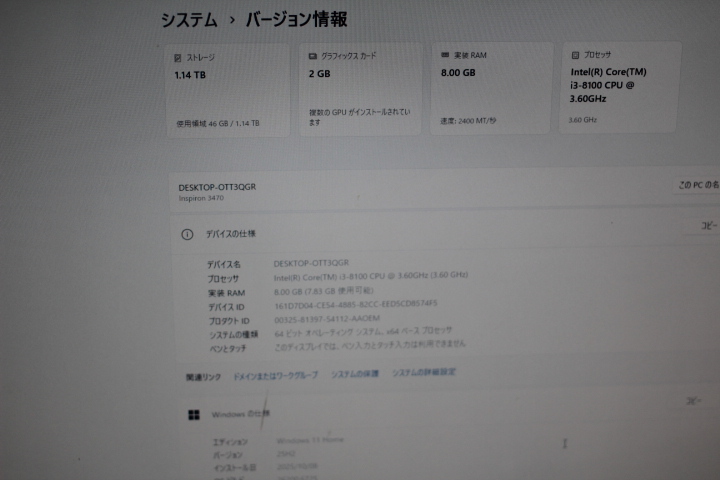Click 複数の GPU がインストールされています text
This screenshot has width=720, height=480.
[x=360, y=117]
